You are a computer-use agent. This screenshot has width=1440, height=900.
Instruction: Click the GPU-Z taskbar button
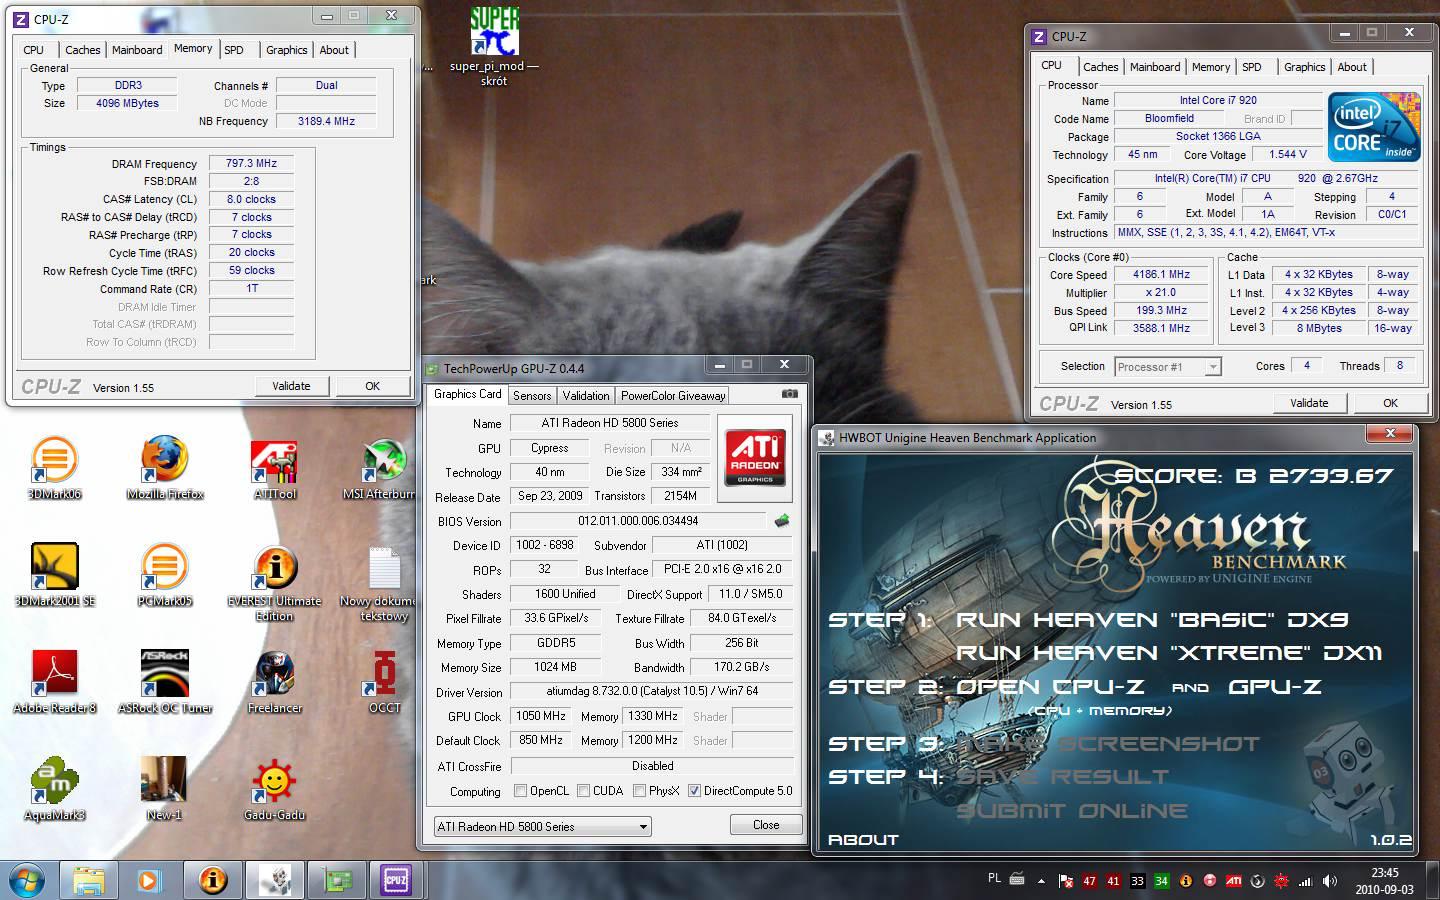tap(336, 881)
